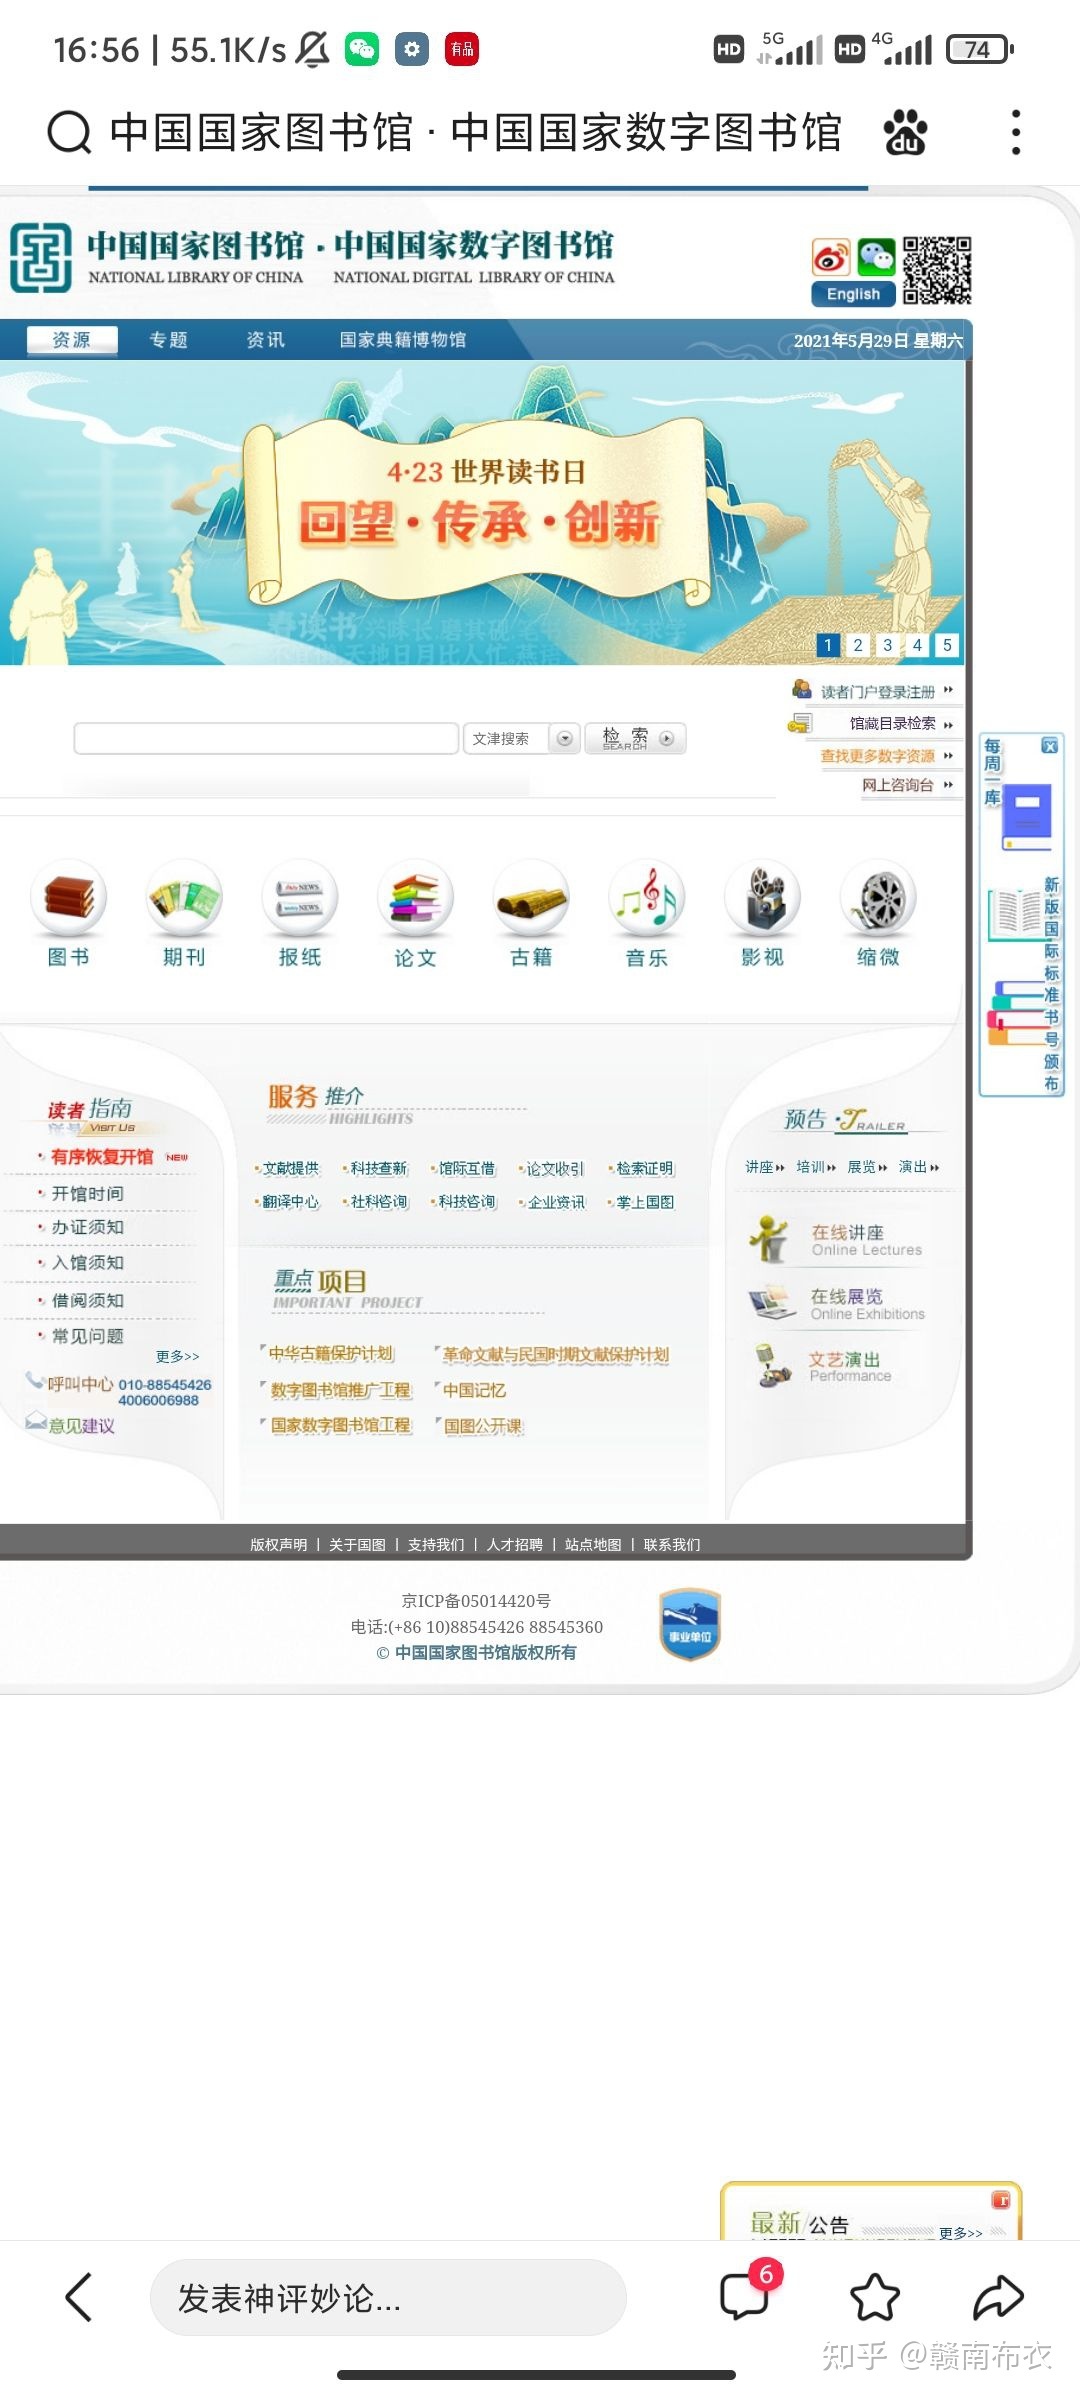Open 站点地图 footer link
This screenshot has width=1080, height=2400.
(593, 1545)
